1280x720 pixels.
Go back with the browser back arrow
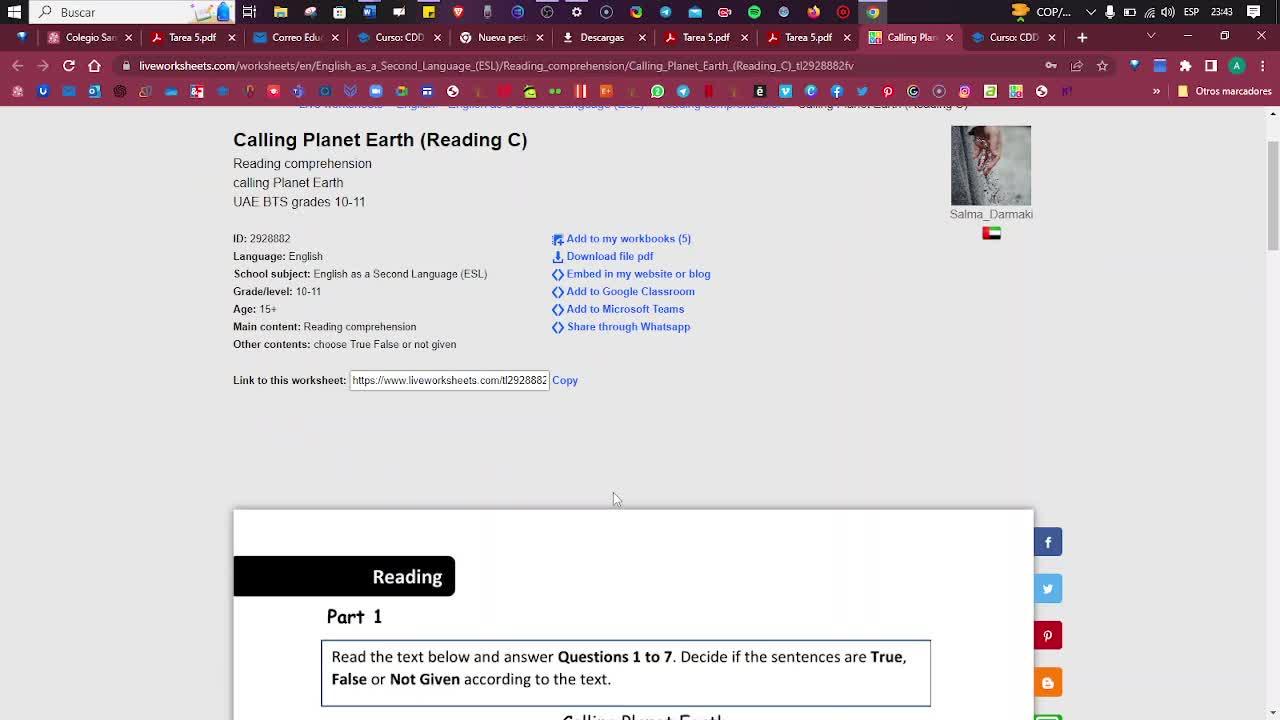[17, 66]
